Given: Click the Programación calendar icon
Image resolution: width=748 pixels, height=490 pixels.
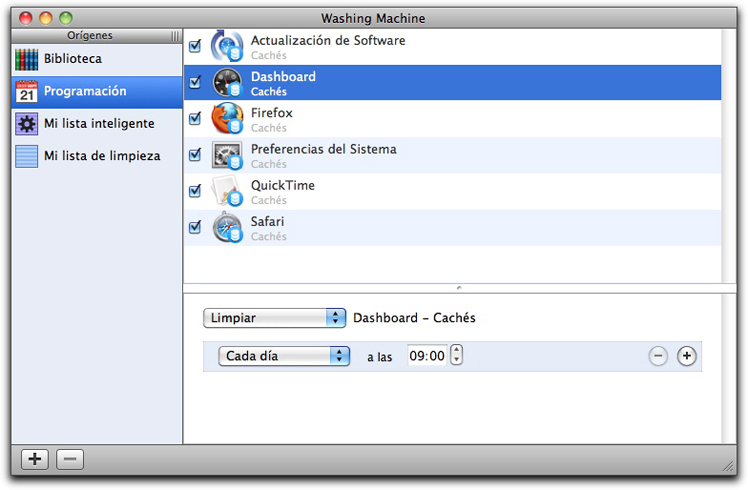Looking at the screenshot, I should pos(27,91).
